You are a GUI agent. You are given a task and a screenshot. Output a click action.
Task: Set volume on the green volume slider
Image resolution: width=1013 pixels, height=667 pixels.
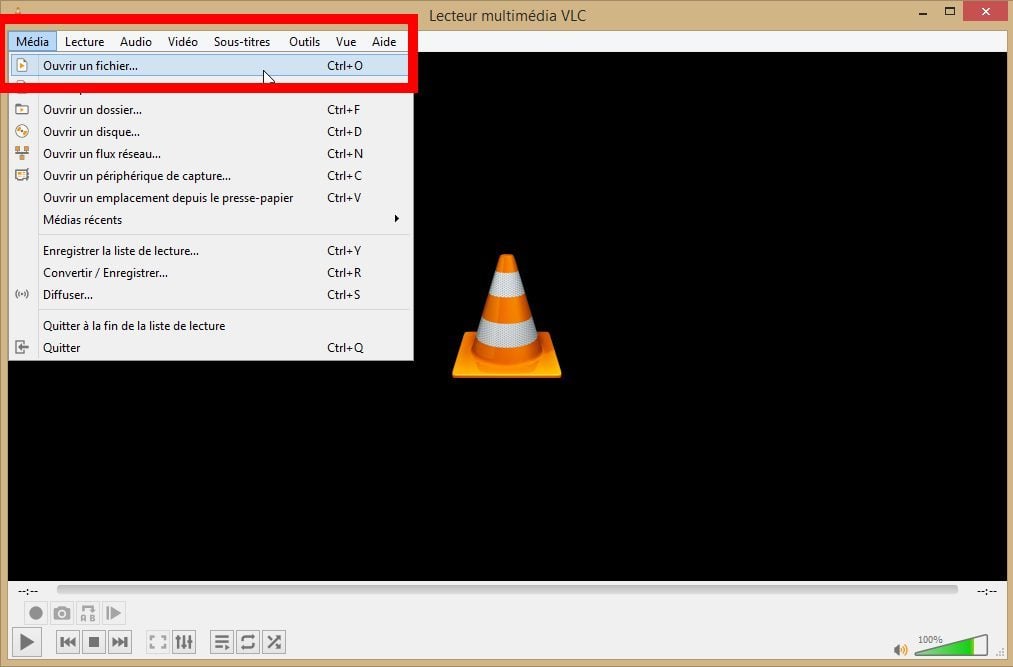pos(951,646)
